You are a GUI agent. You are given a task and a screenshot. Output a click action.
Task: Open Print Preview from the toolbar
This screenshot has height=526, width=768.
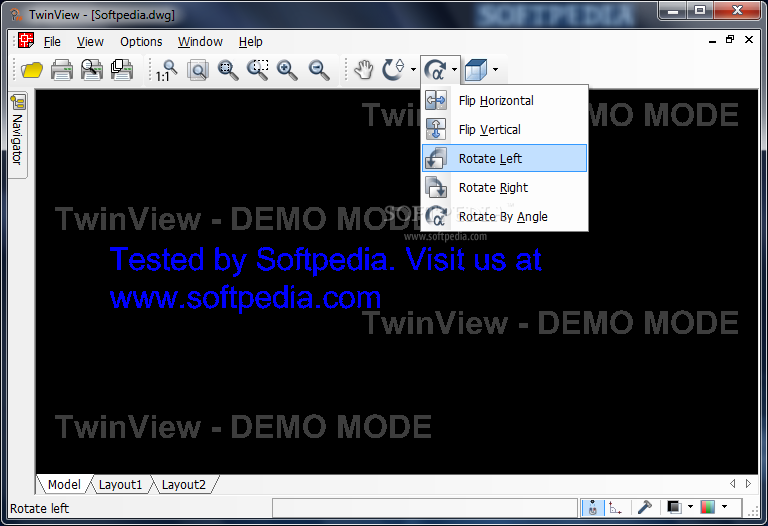tap(92, 70)
